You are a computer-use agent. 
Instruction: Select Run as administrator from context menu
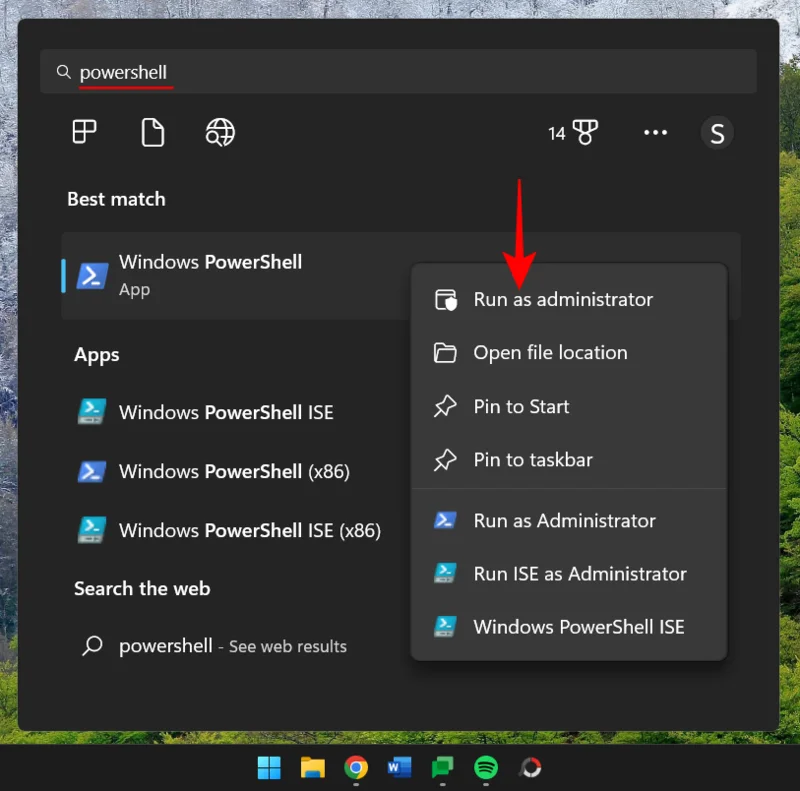[x=563, y=299]
